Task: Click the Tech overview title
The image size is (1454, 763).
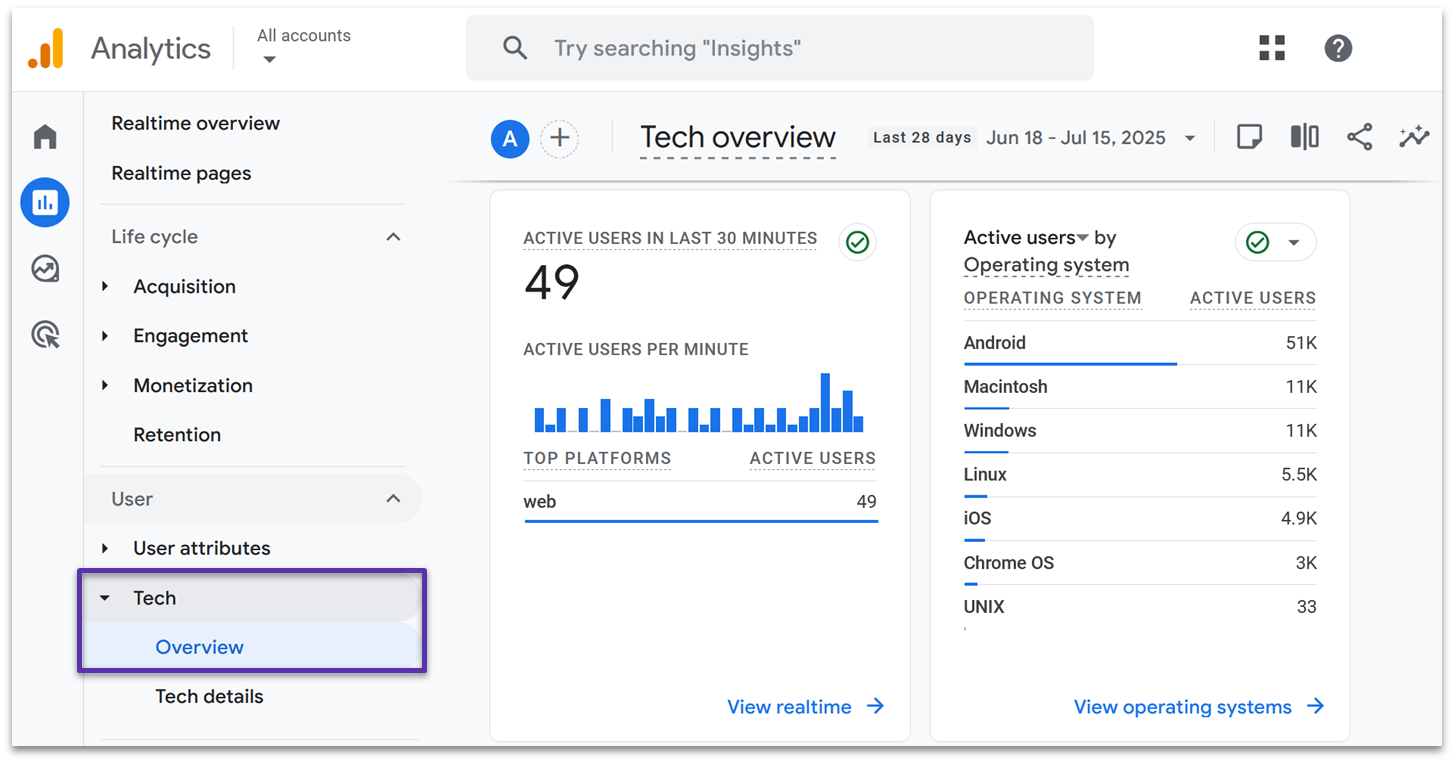Action: coord(738,137)
